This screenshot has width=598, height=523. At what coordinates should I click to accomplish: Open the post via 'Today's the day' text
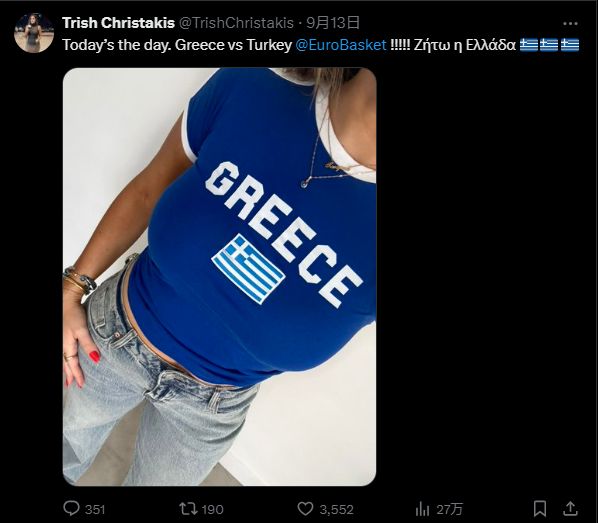point(117,45)
